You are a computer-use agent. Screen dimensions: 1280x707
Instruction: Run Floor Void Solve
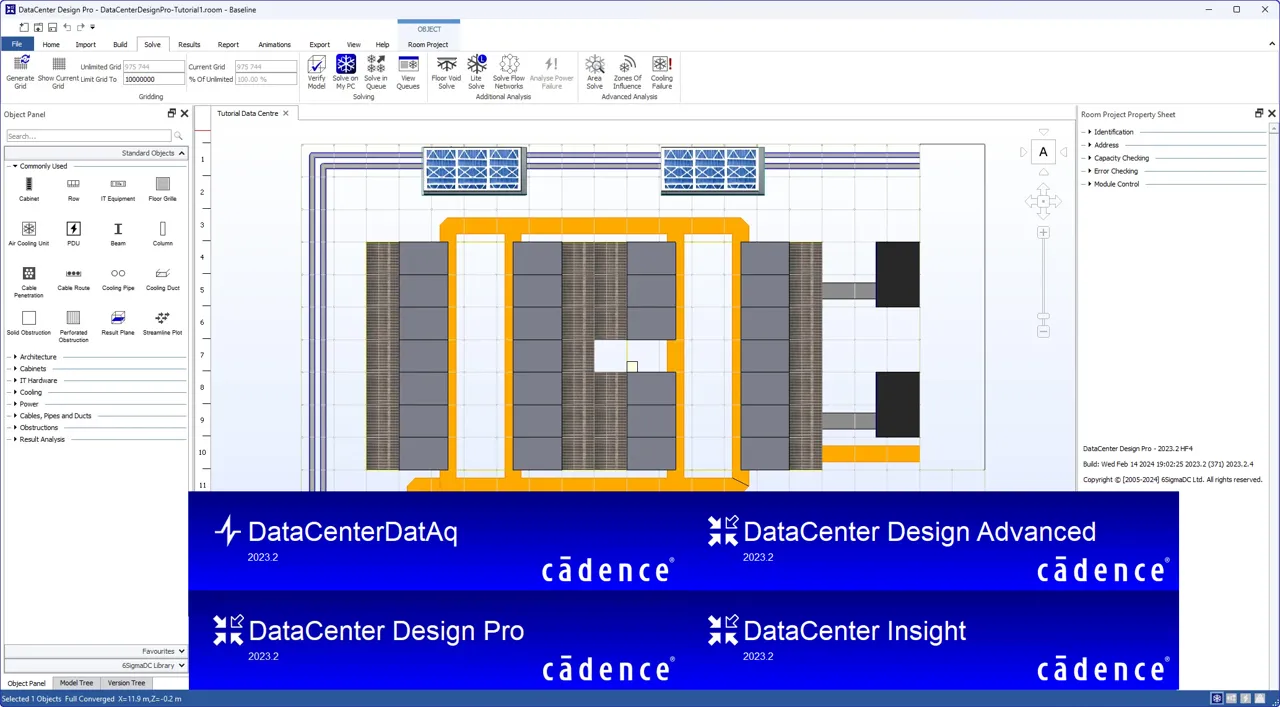tap(446, 73)
